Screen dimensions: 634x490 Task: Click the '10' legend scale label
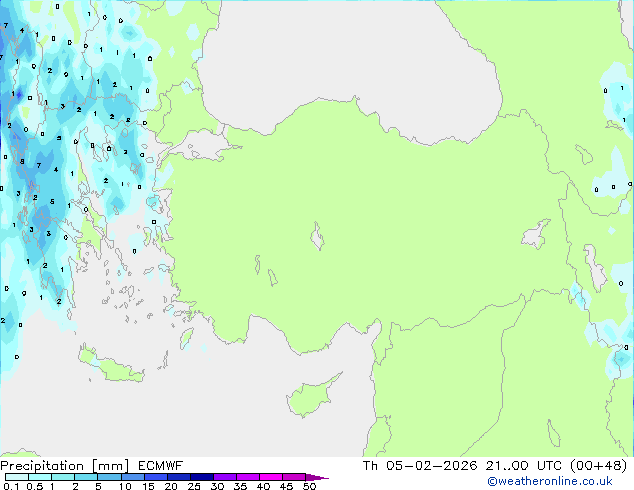(x=125, y=486)
